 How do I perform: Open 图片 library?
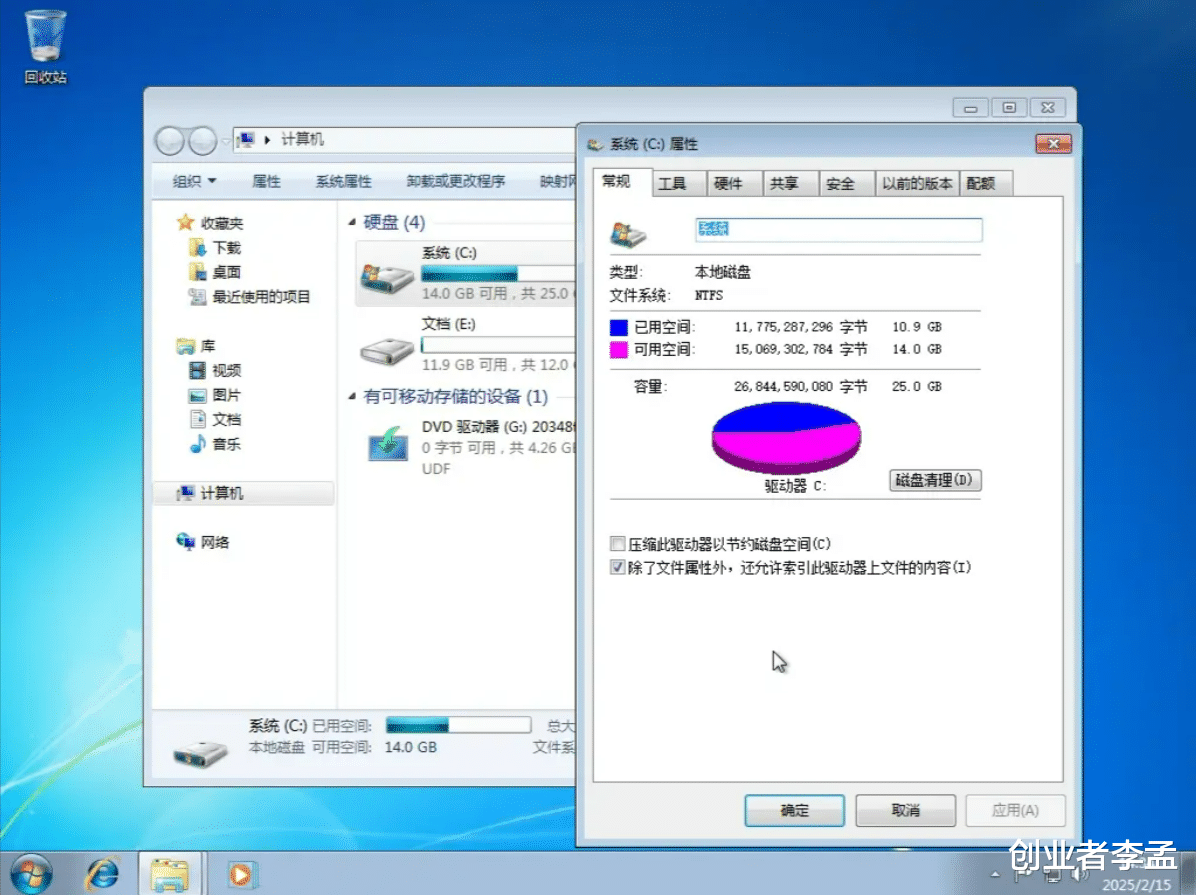pos(226,394)
